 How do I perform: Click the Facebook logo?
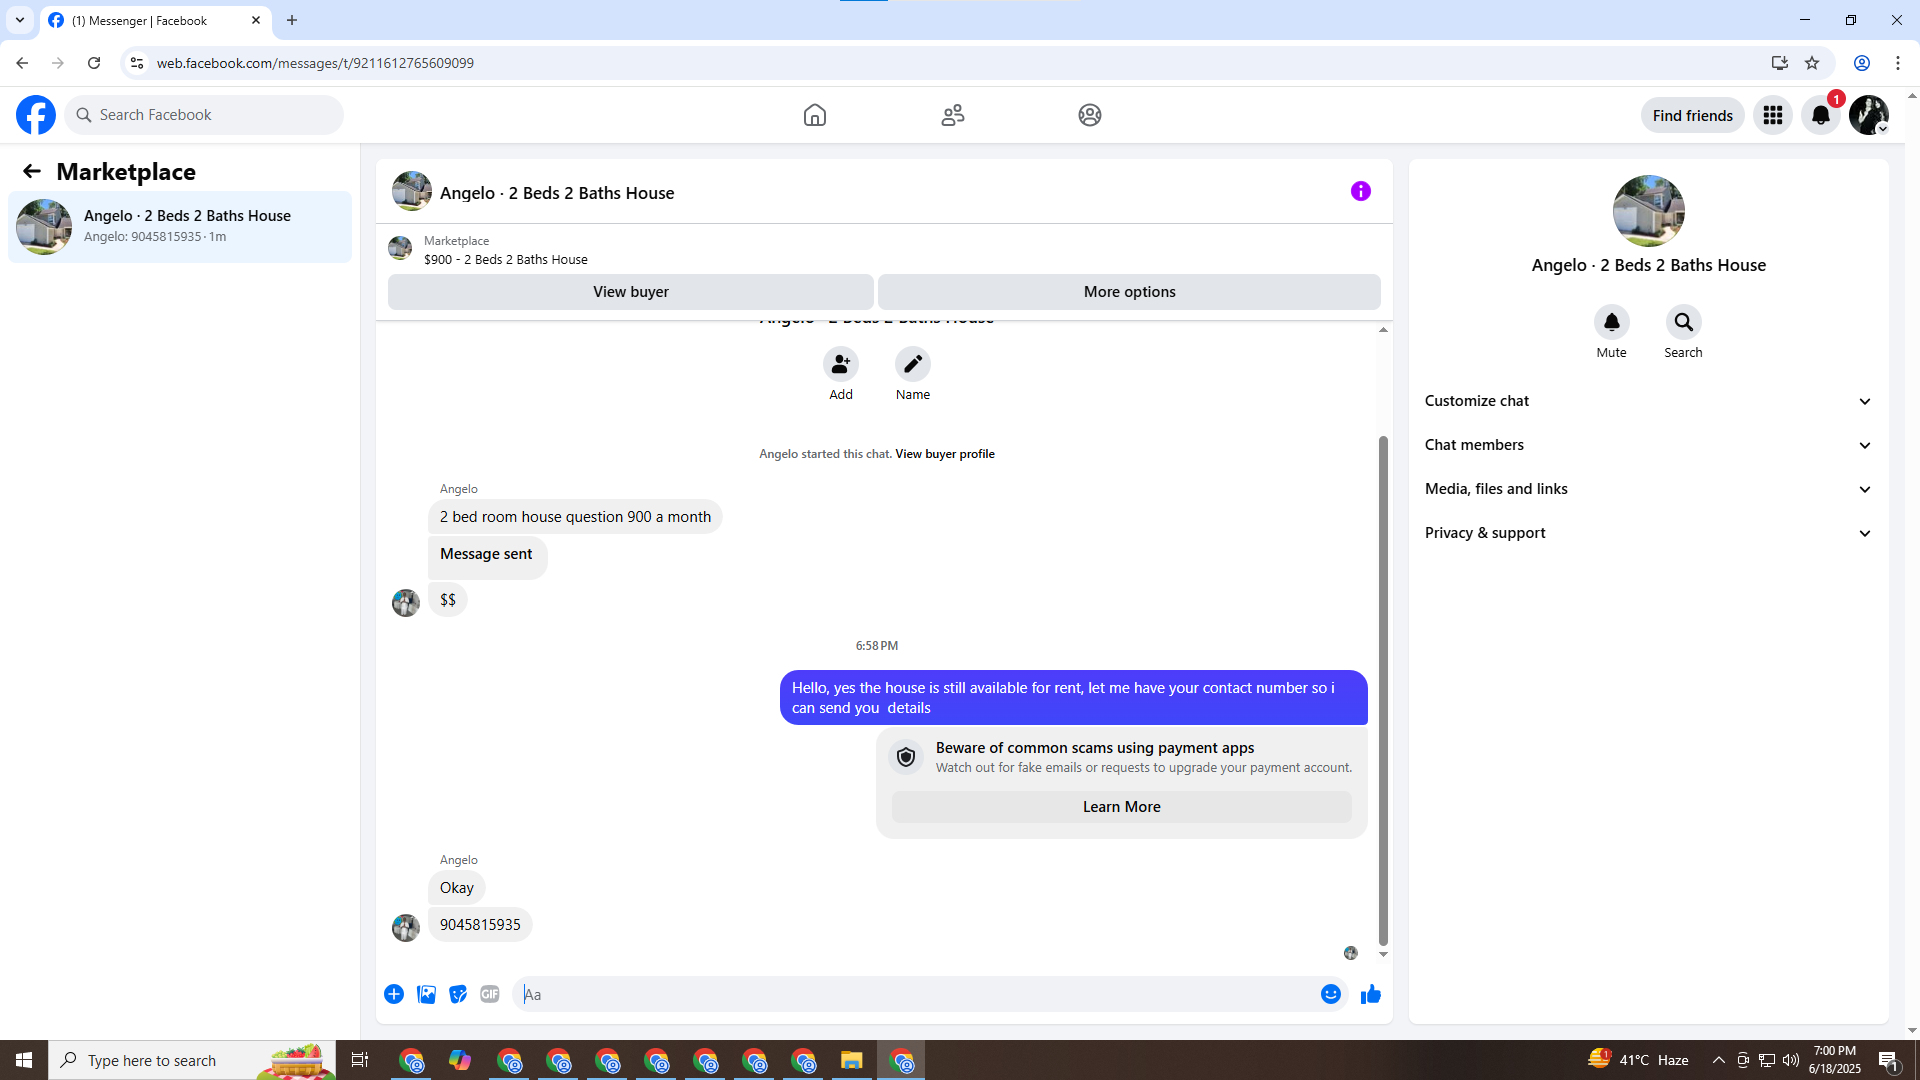(36, 115)
